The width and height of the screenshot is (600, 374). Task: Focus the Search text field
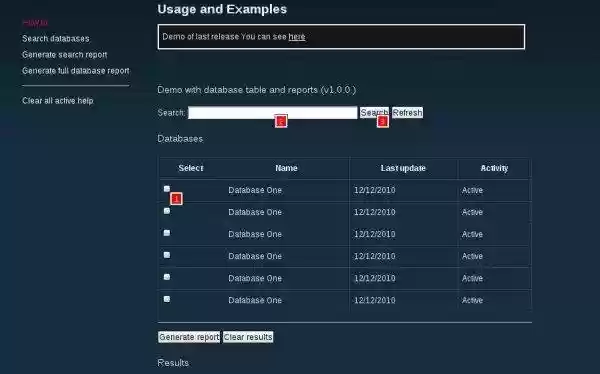[272, 113]
